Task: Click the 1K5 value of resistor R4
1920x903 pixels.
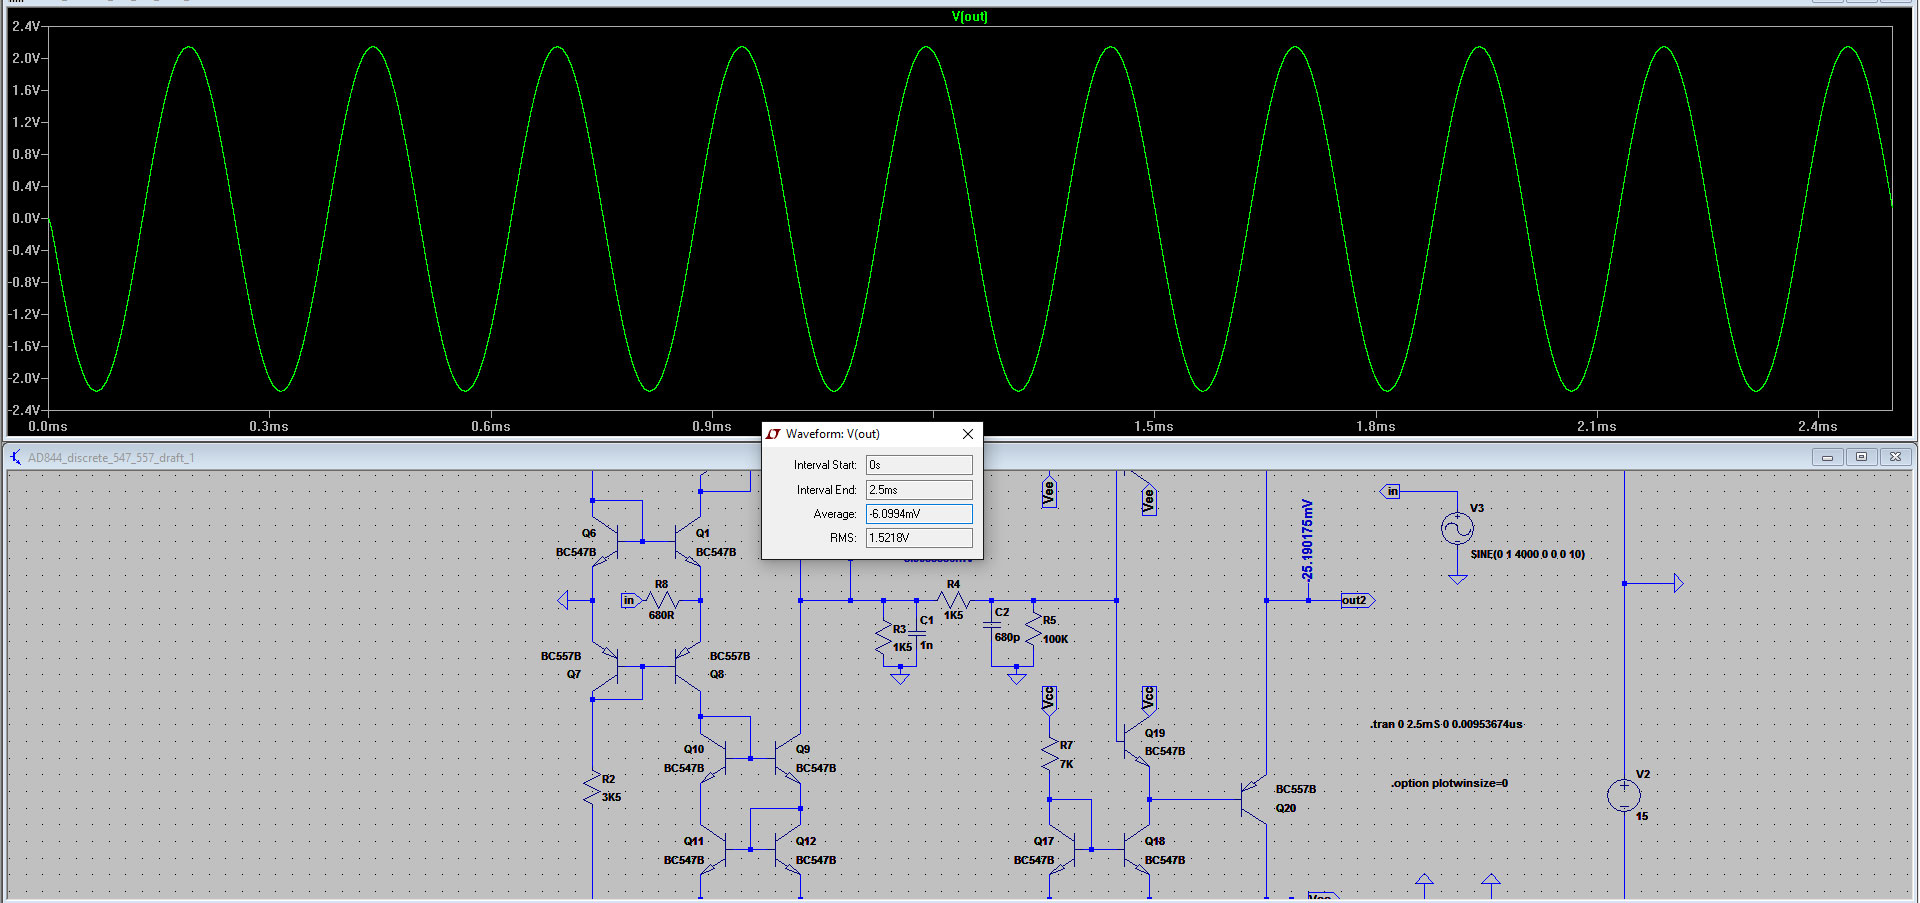Action: click(x=953, y=615)
